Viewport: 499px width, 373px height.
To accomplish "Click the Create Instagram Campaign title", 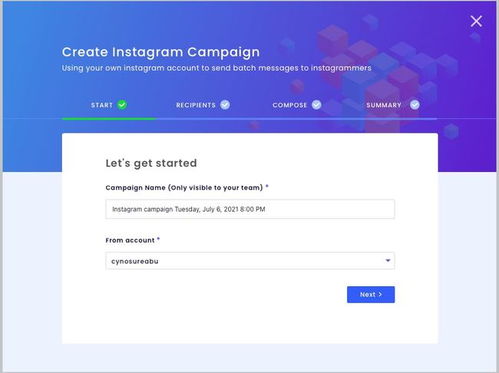I will point(161,52).
